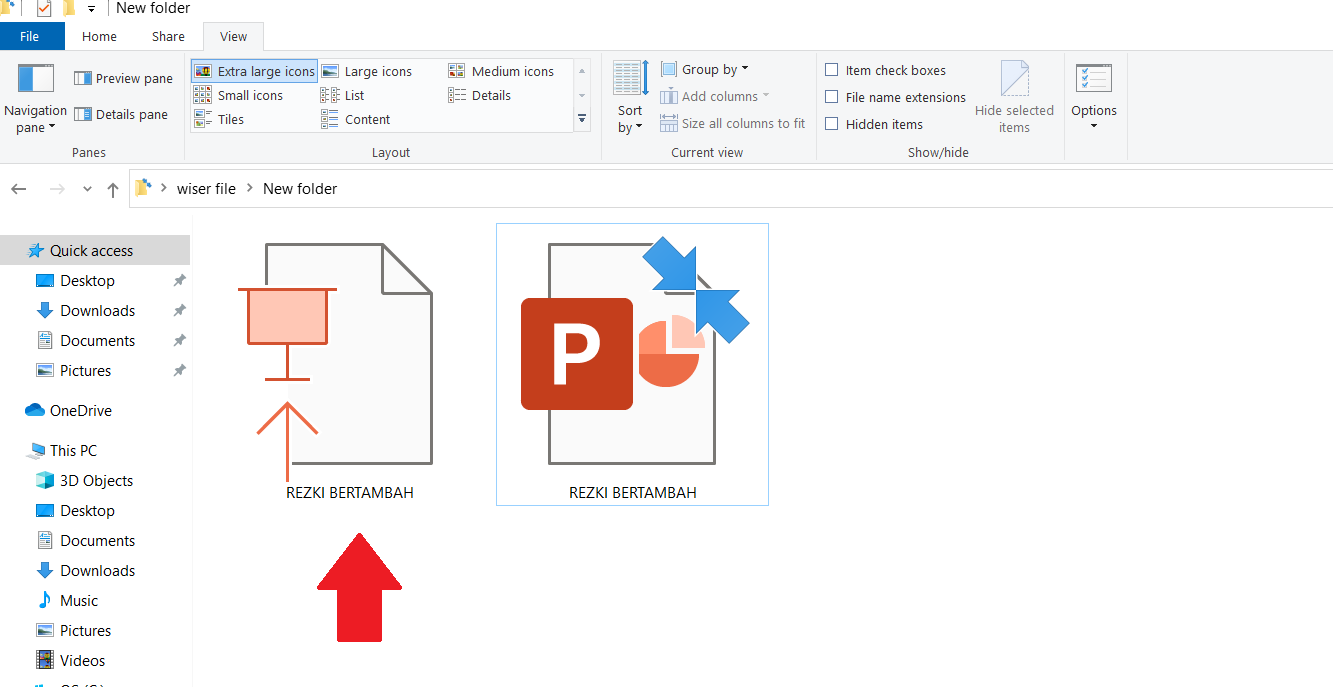Expand the Navigation pane dropdown
Image resolution: width=1333 pixels, height=687 pixels.
pyautogui.click(x=35, y=119)
